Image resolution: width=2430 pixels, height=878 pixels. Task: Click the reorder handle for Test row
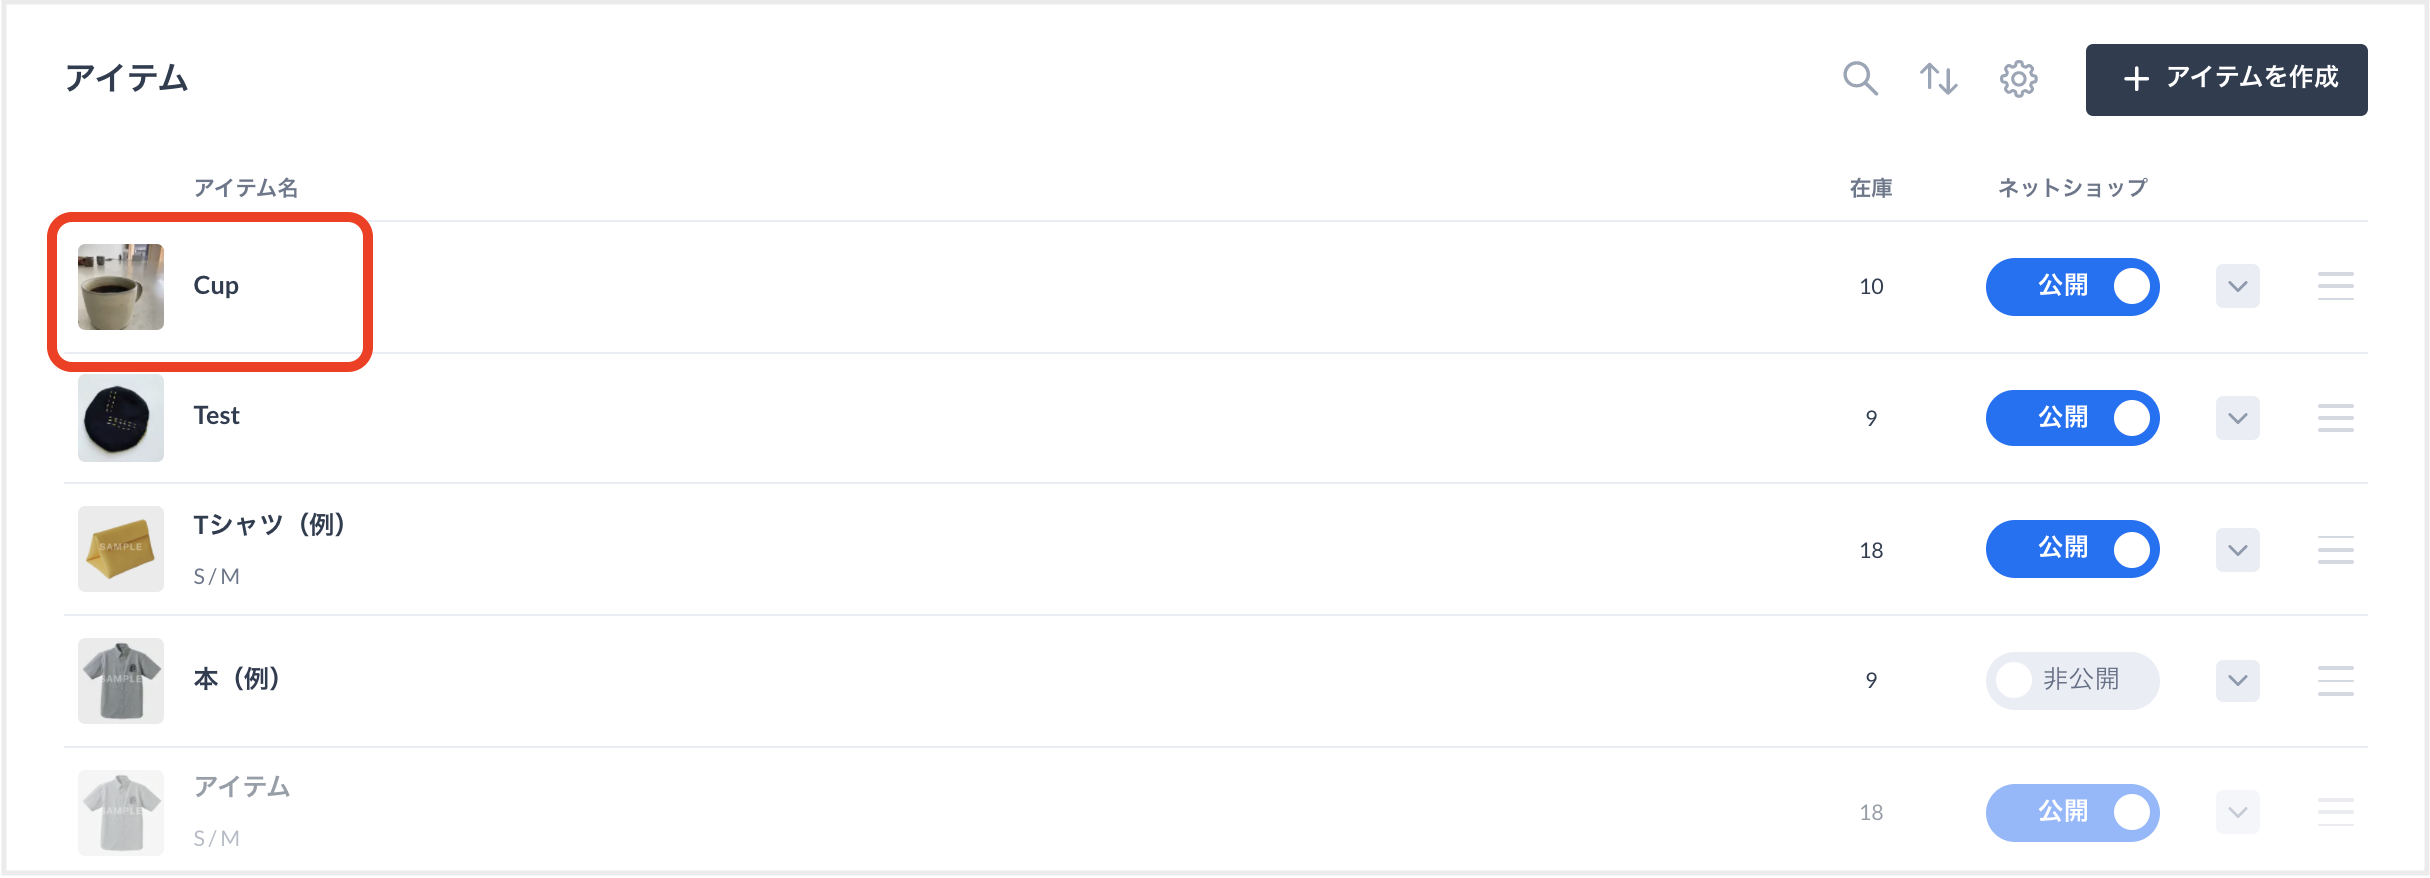2335,418
